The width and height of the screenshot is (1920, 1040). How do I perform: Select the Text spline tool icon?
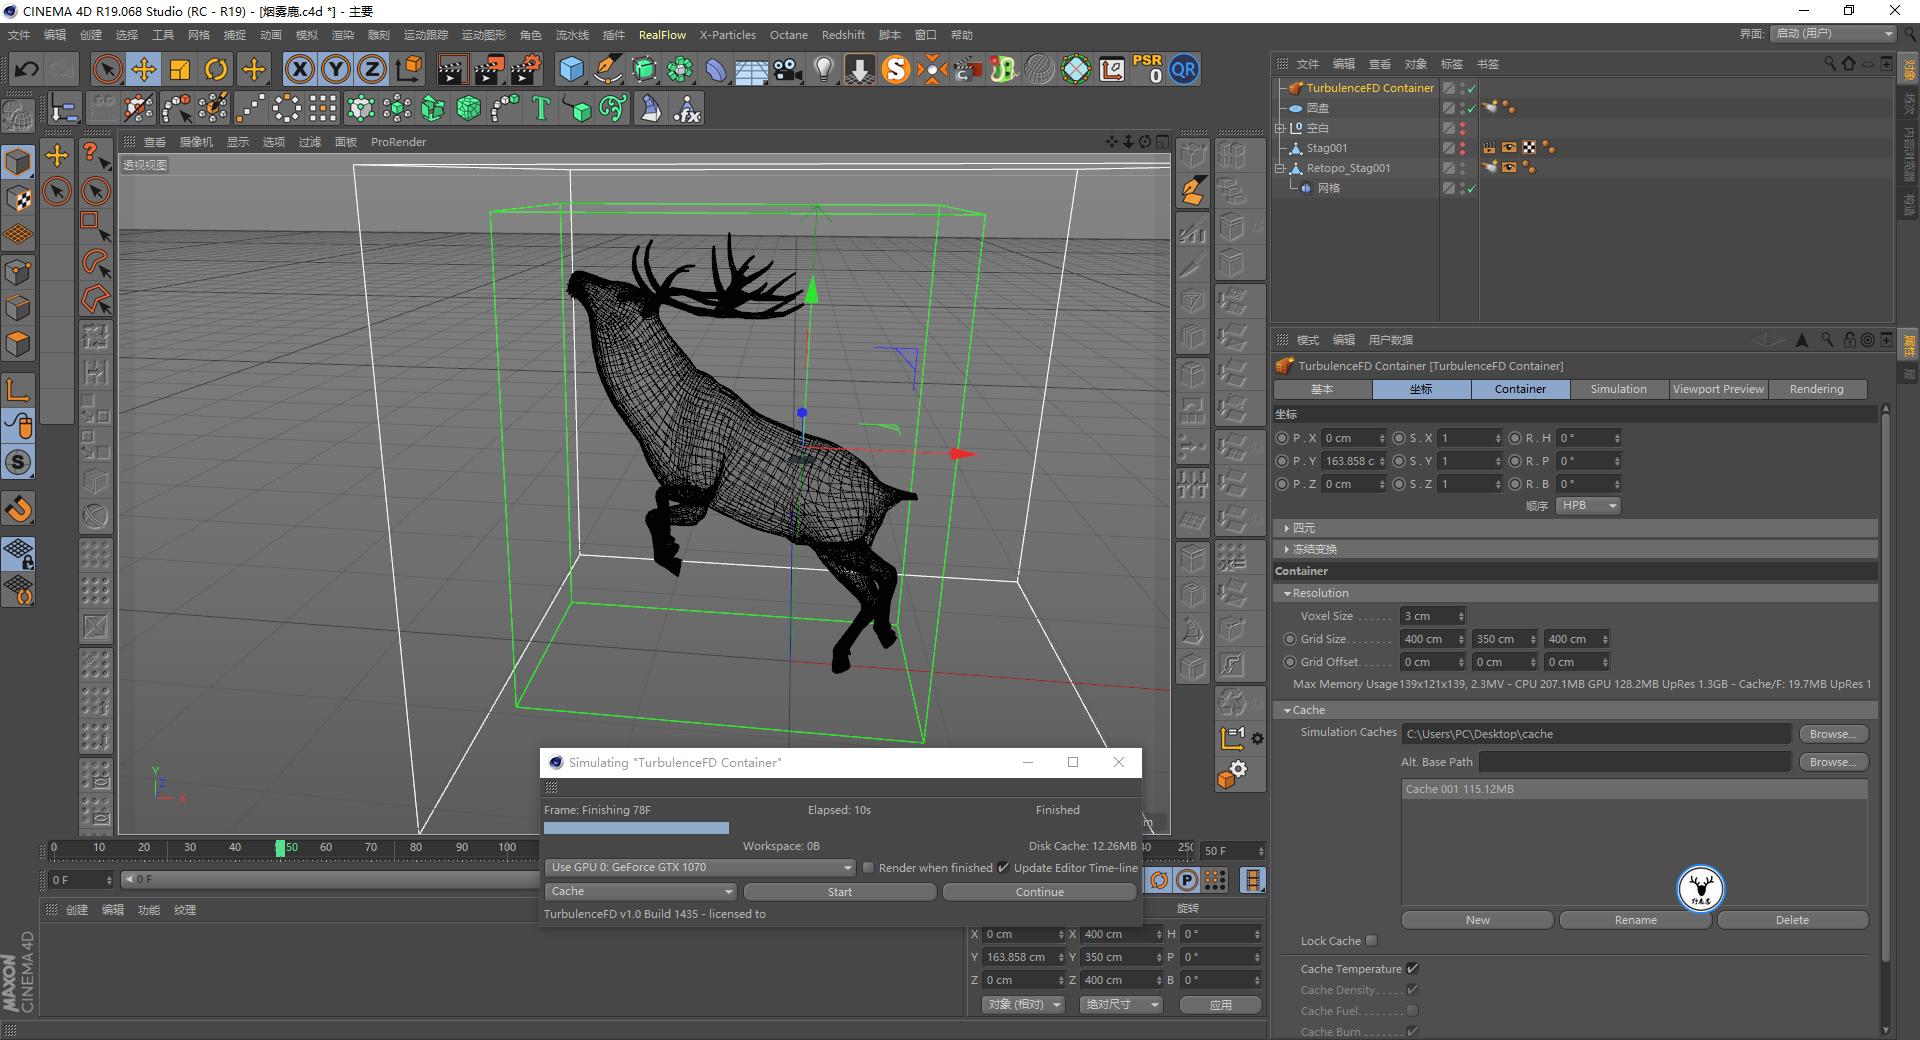540,108
